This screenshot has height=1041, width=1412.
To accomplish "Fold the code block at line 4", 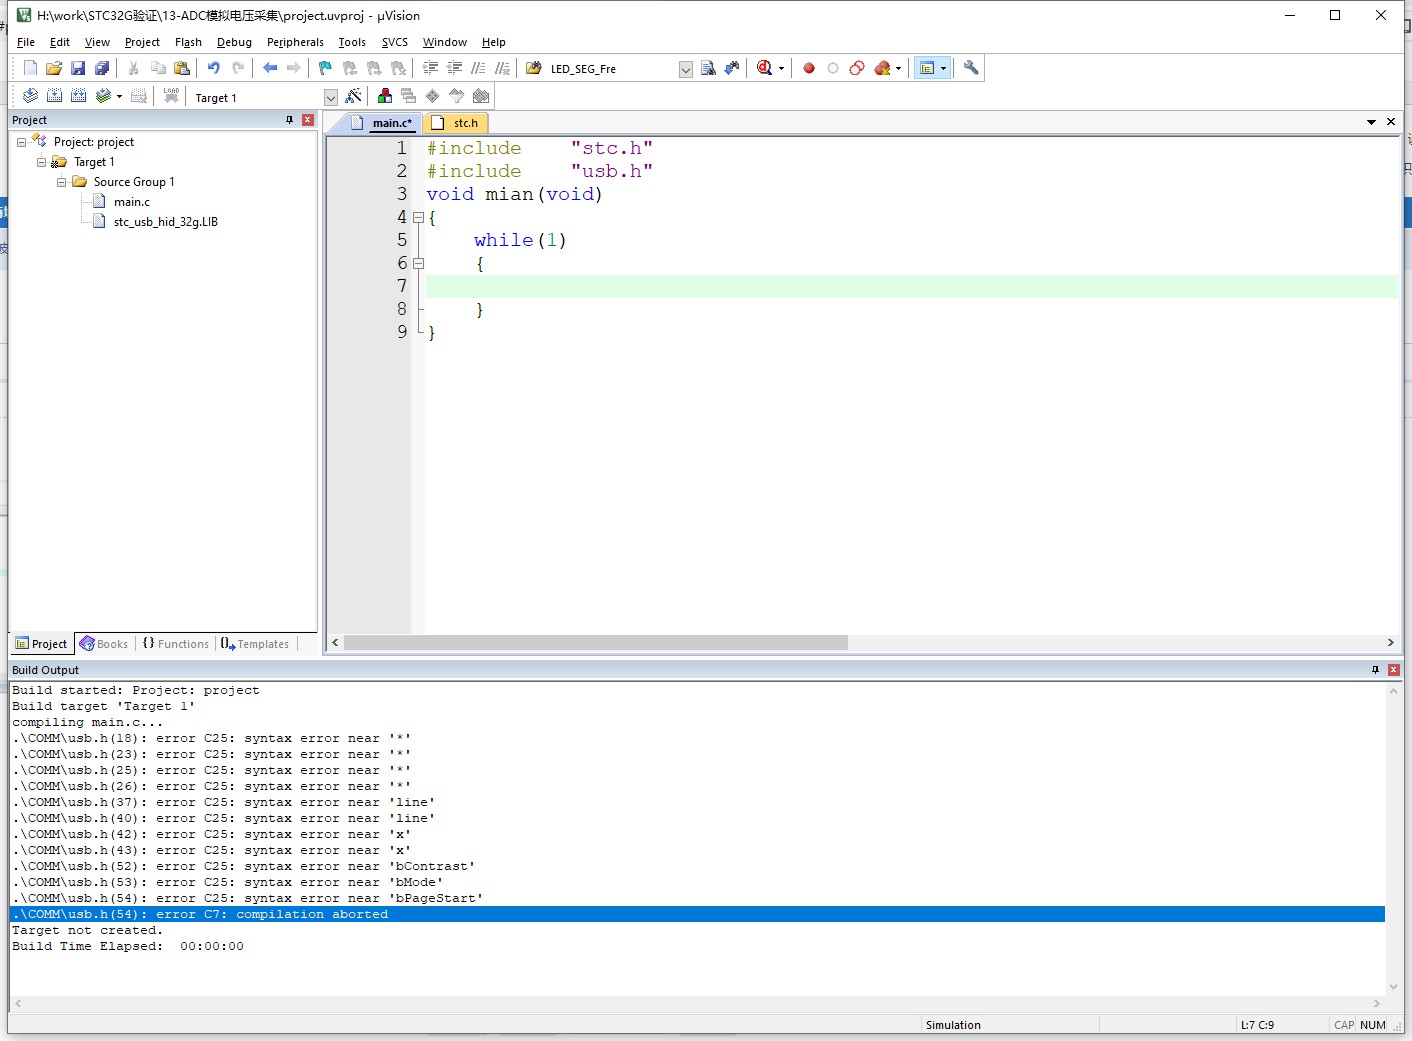I will pos(418,217).
